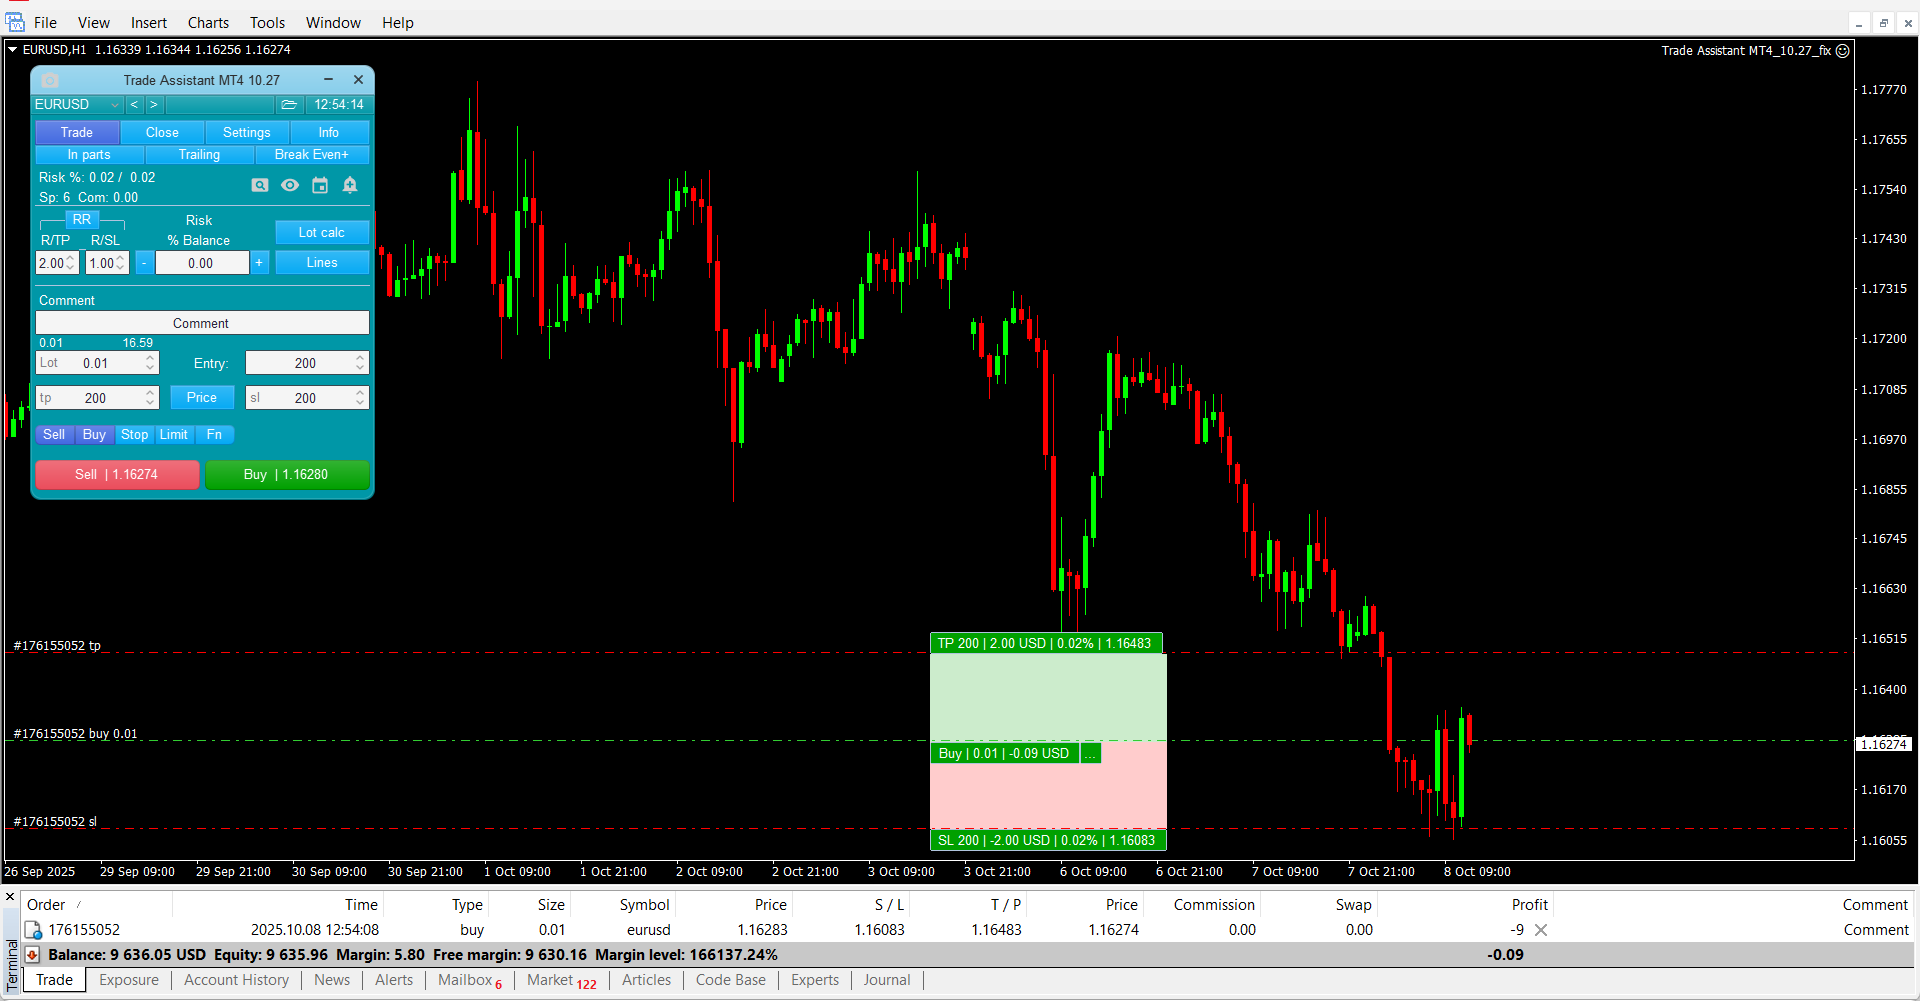Sort orders by the Profit column header

pyautogui.click(x=1529, y=905)
